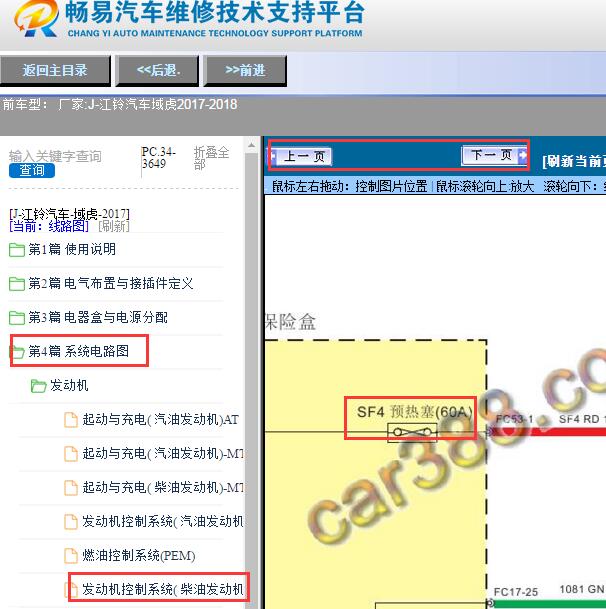Open 发动机控制系统(汽油发动机 document
606x609 pixels.
[163, 521]
